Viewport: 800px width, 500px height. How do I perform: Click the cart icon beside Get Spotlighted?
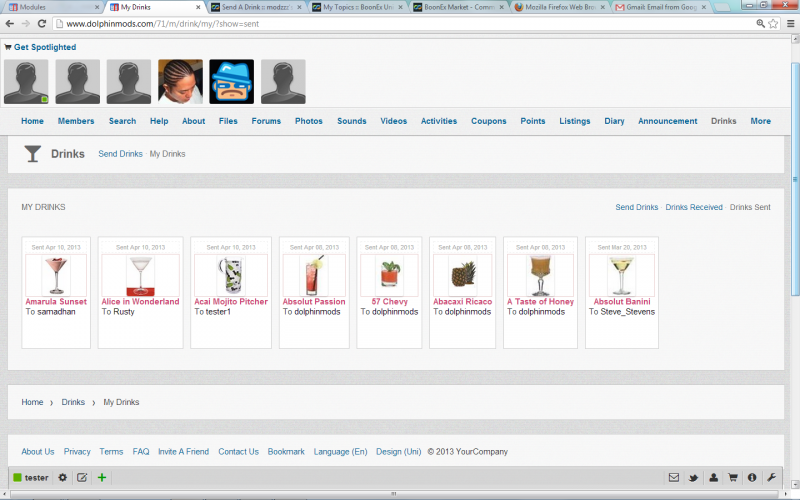(8, 47)
